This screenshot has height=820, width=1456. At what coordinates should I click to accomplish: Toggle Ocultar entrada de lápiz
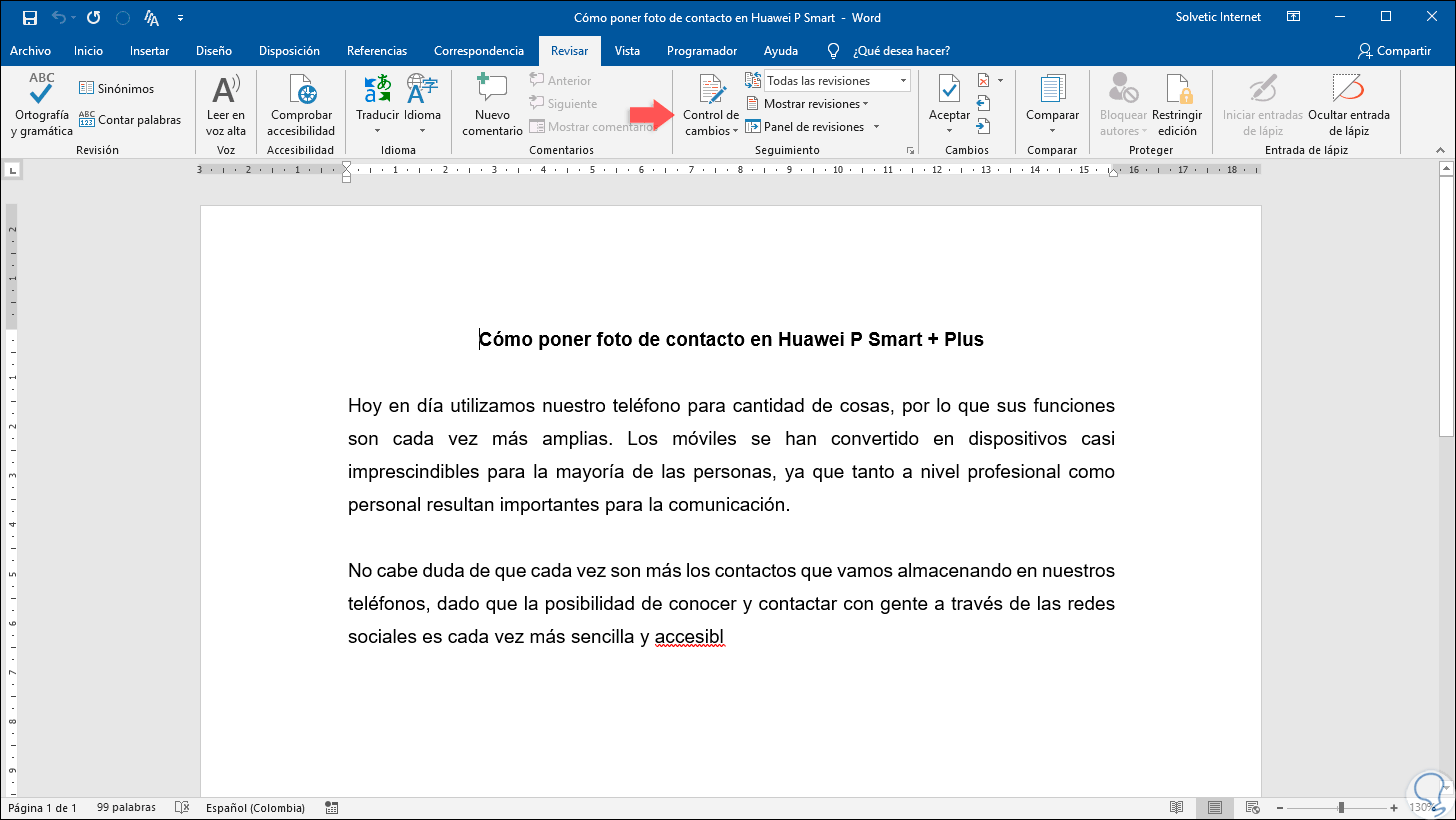1348,105
